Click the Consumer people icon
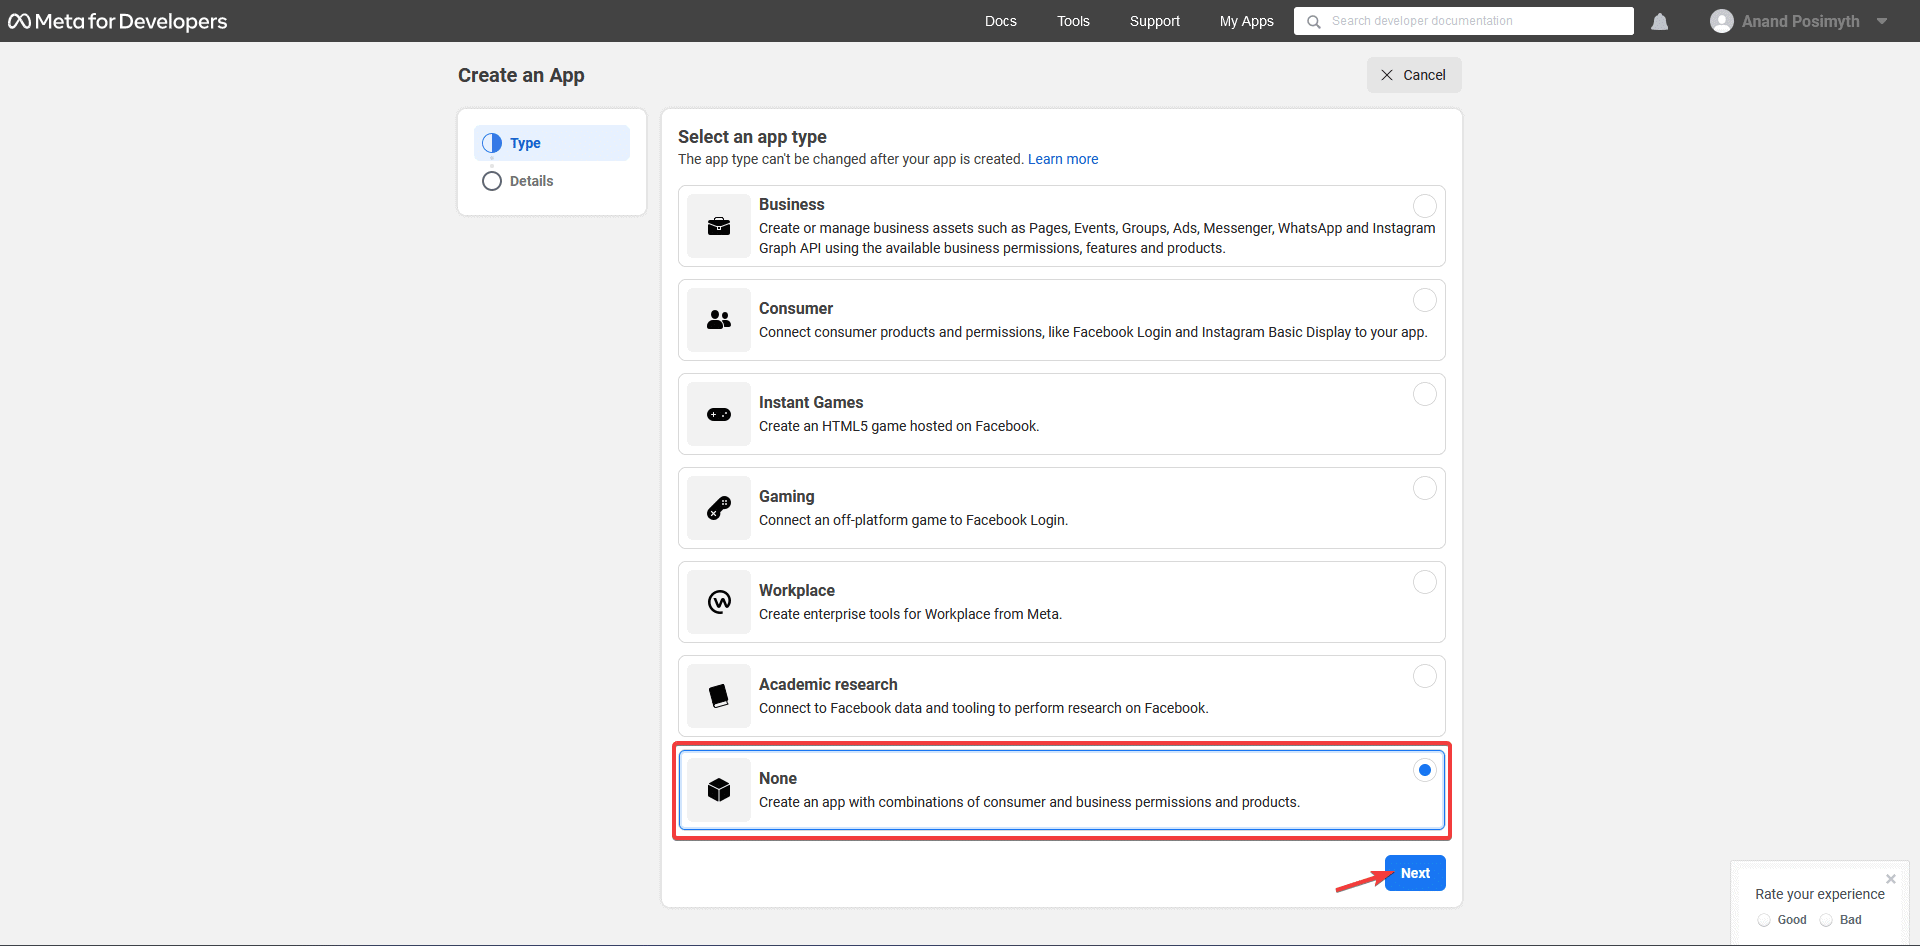The image size is (1920, 946). pos(718,320)
